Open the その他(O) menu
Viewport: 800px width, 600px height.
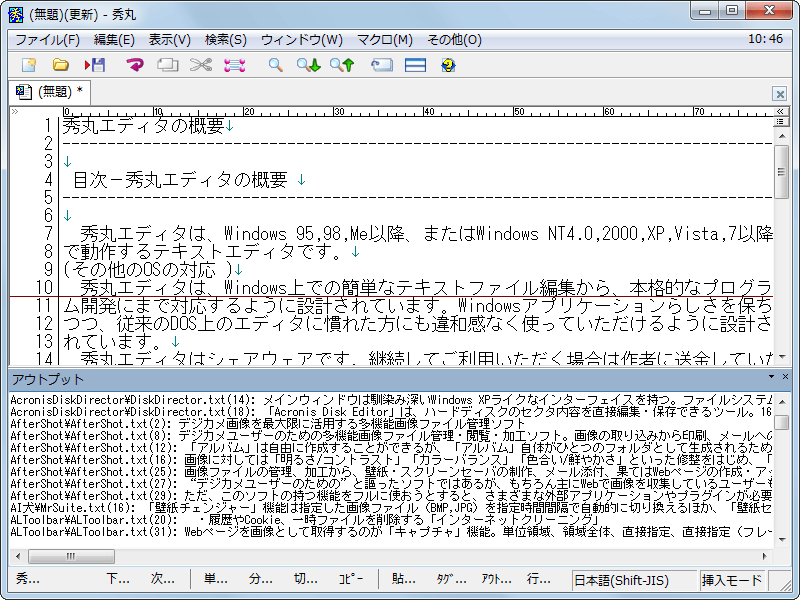(x=454, y=40)
